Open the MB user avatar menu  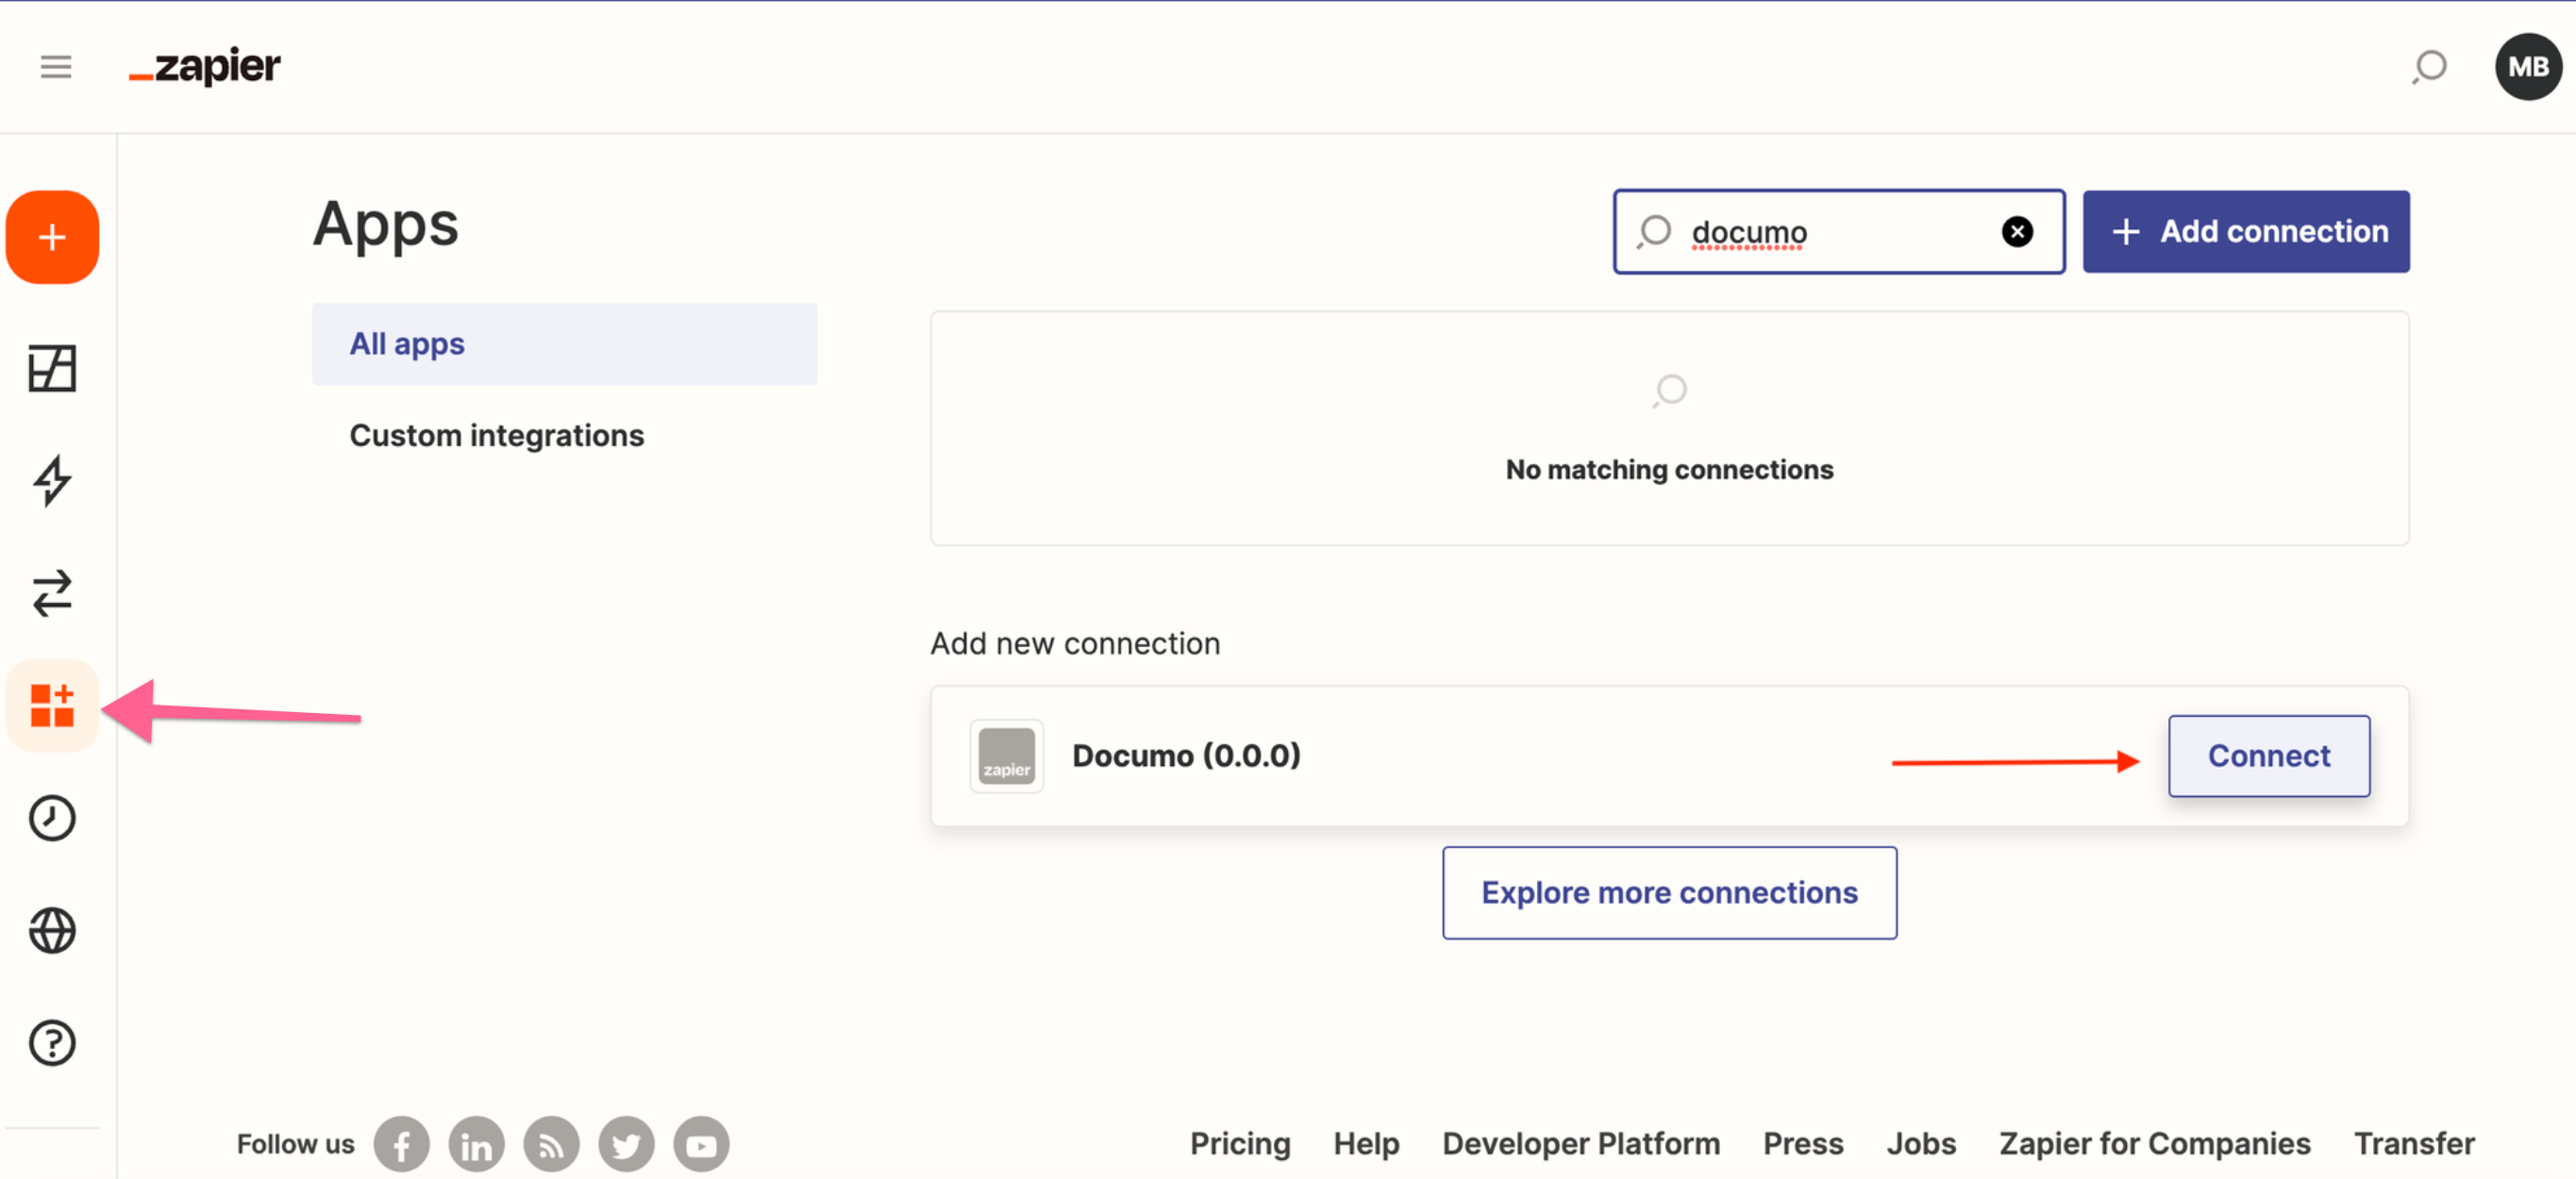coord(2527,67)
